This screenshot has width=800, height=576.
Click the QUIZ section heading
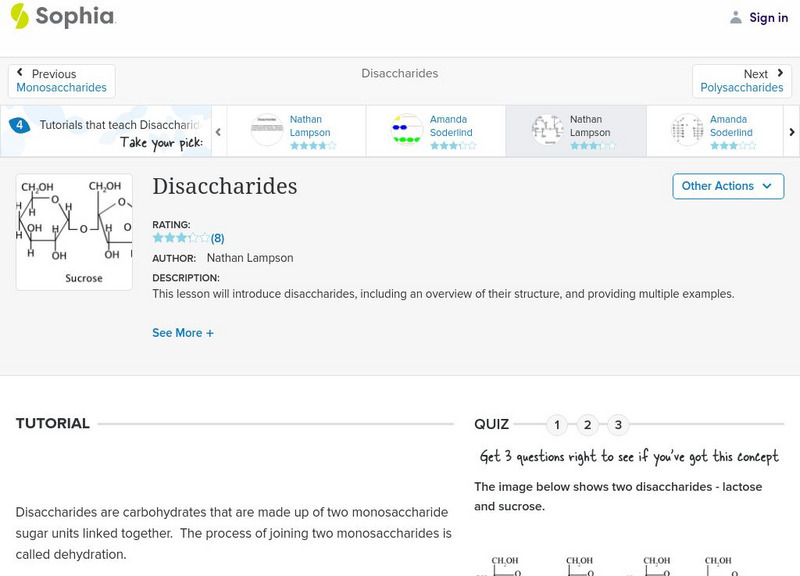491,424
